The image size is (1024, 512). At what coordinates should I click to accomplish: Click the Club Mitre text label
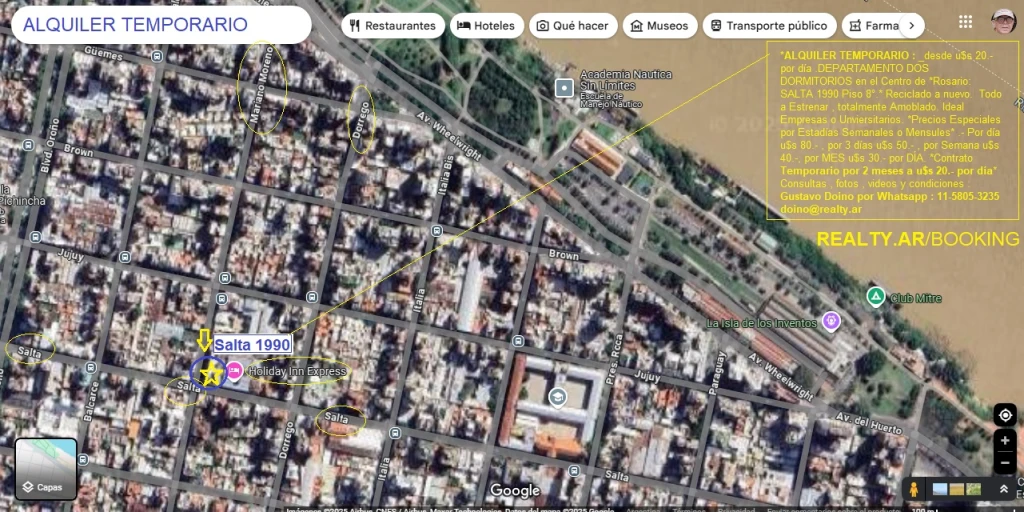point(916,298)
